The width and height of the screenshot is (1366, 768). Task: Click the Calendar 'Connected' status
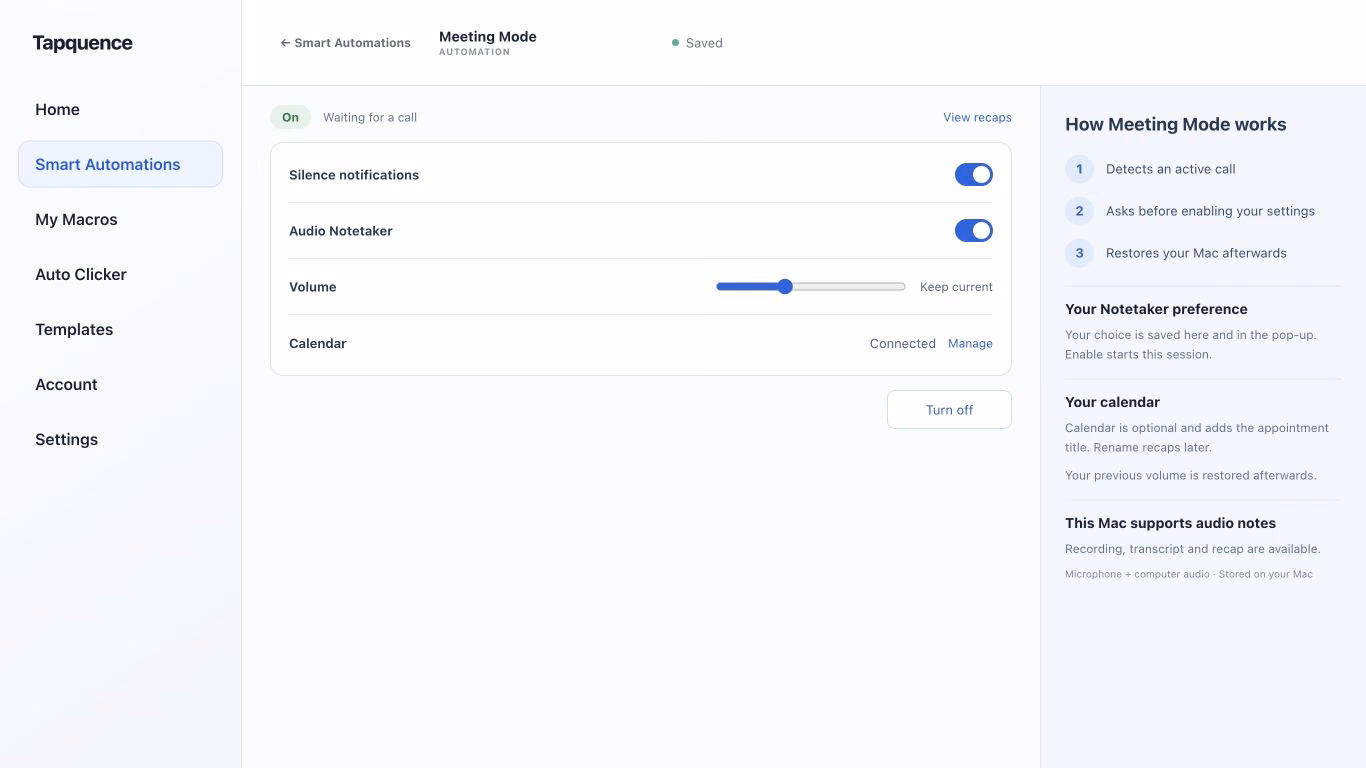pos(903,343)
